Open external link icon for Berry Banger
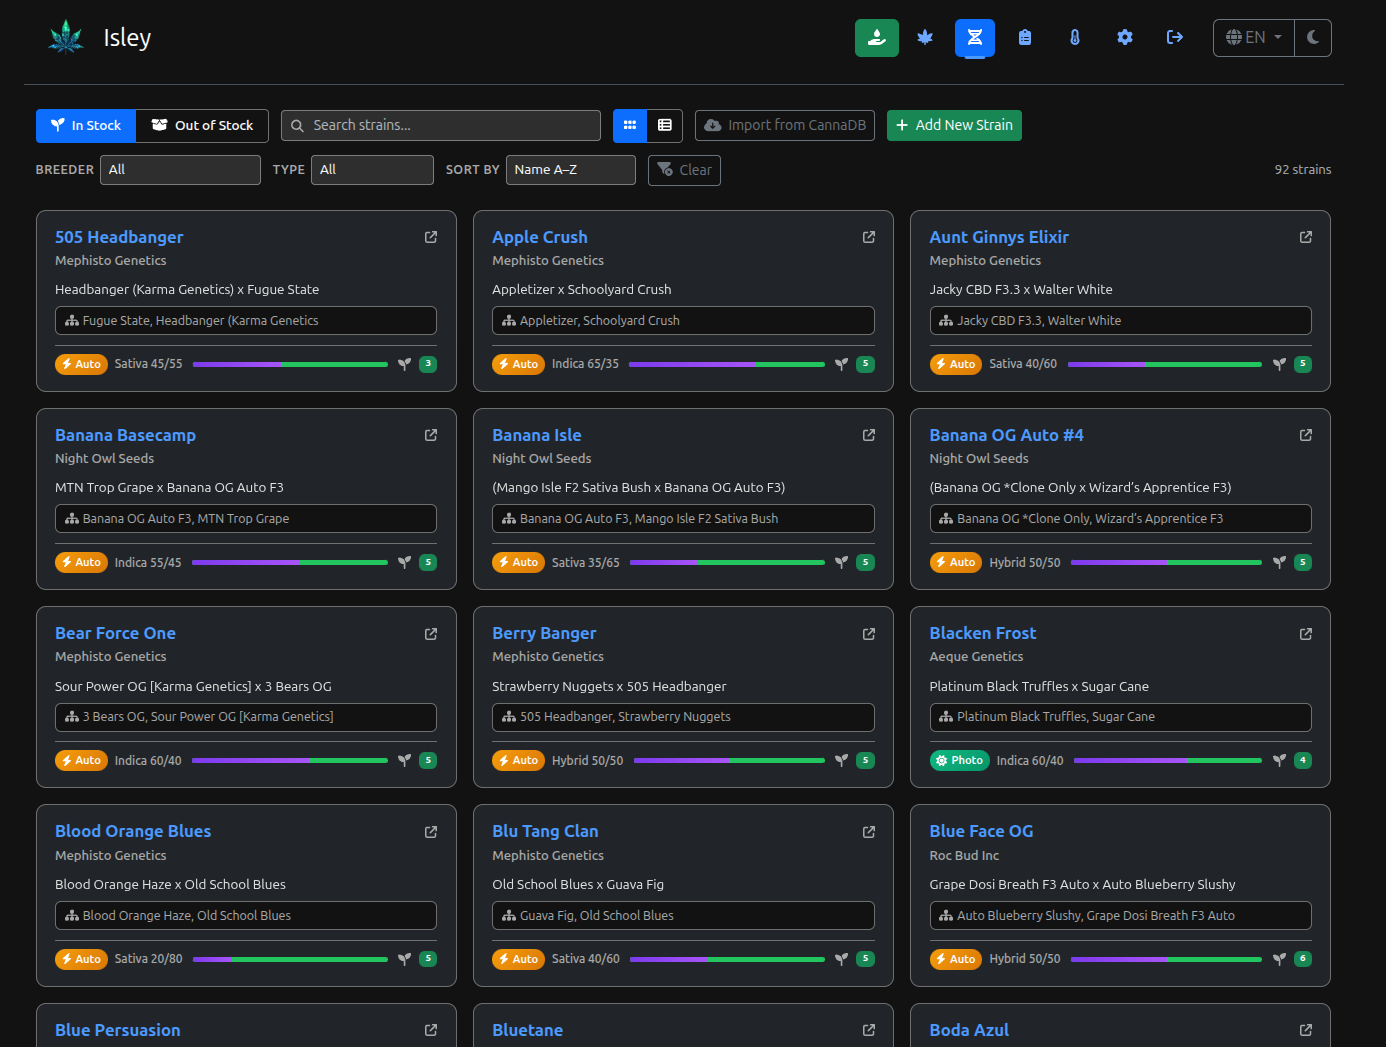This screenshot has height=1047, width=1386. click(x=869, y=634)
